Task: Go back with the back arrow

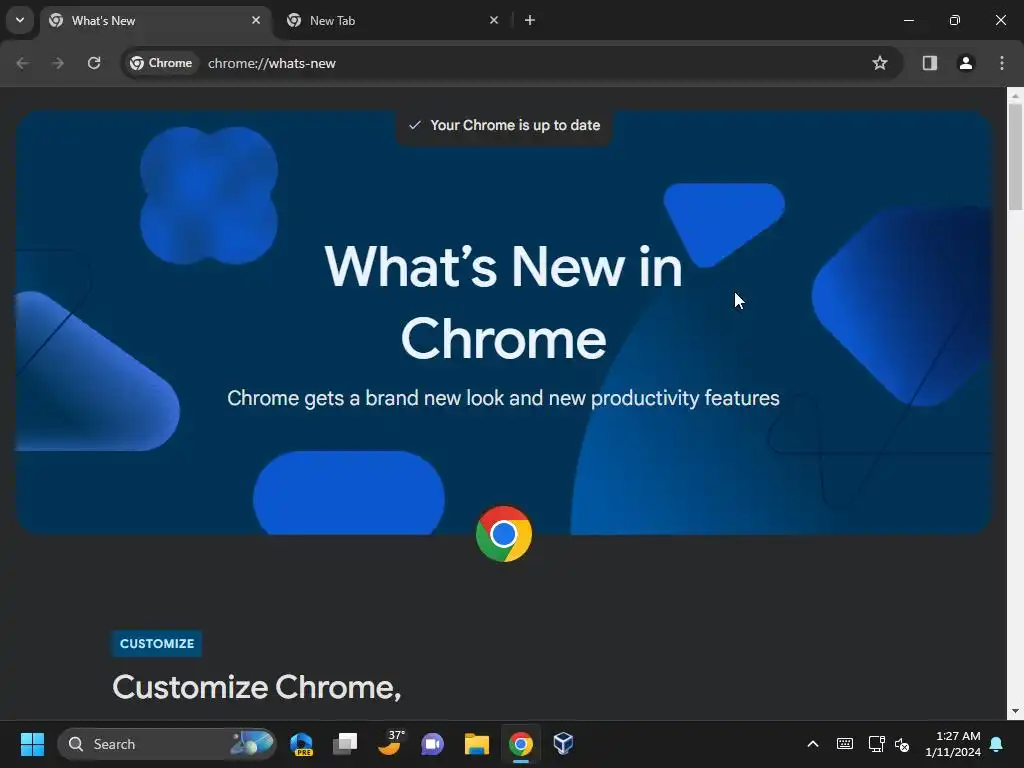Action: (x=22, y=63)
